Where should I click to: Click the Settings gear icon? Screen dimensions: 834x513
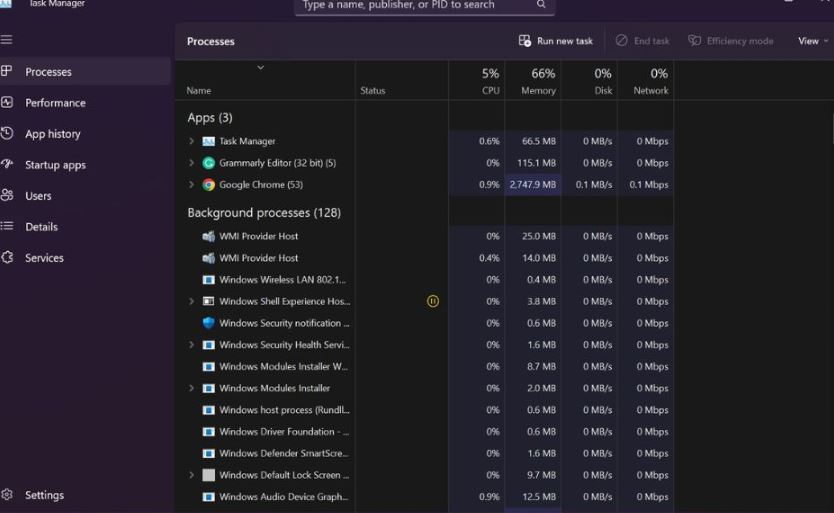6,494
